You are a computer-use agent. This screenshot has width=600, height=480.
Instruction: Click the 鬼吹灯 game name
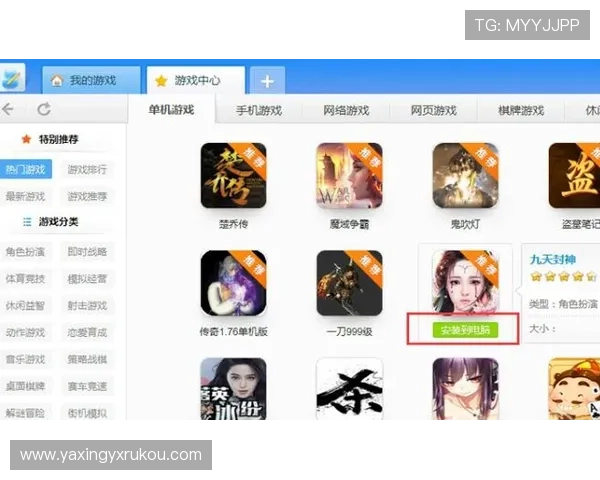pos(465,224)
